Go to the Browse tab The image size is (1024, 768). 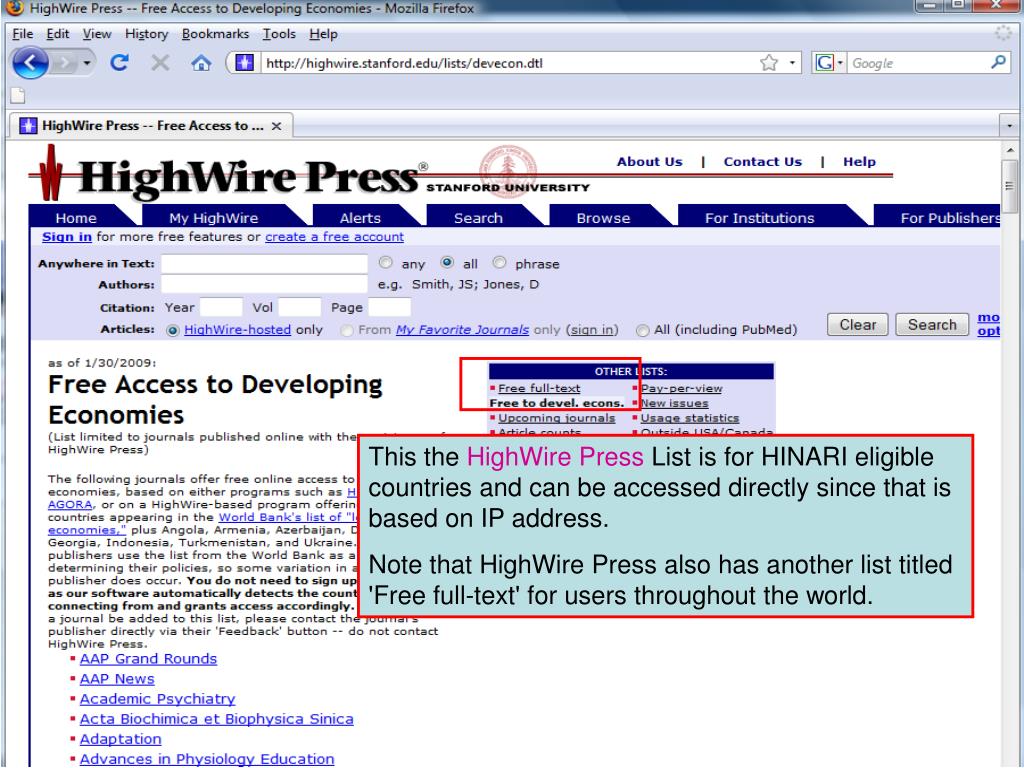(x=603, y=218)
